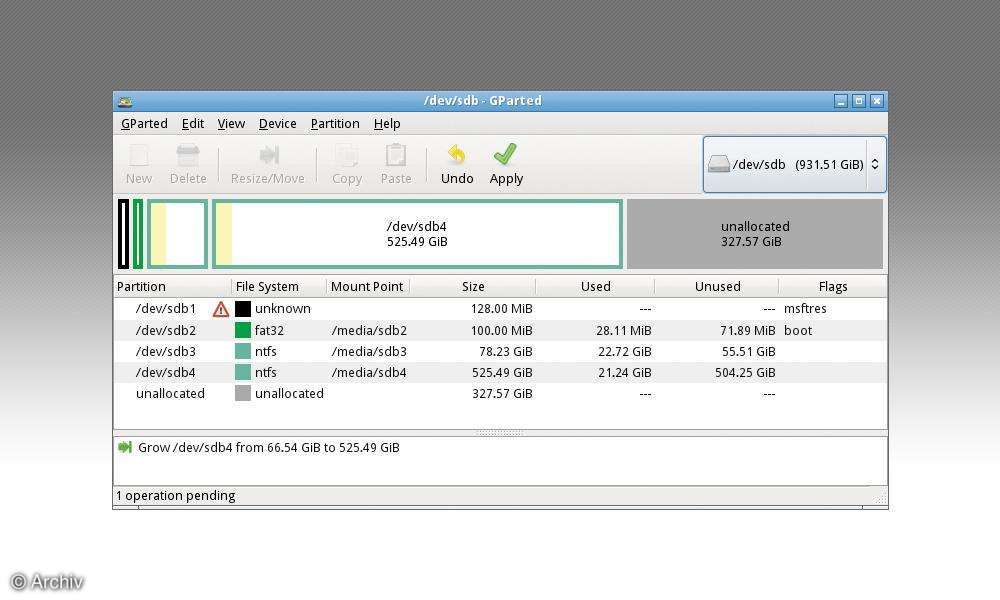Screen dimensions: 1000x600
Task: Click the warning icon next to /dev/sdb1
Action: pos(219,309)
